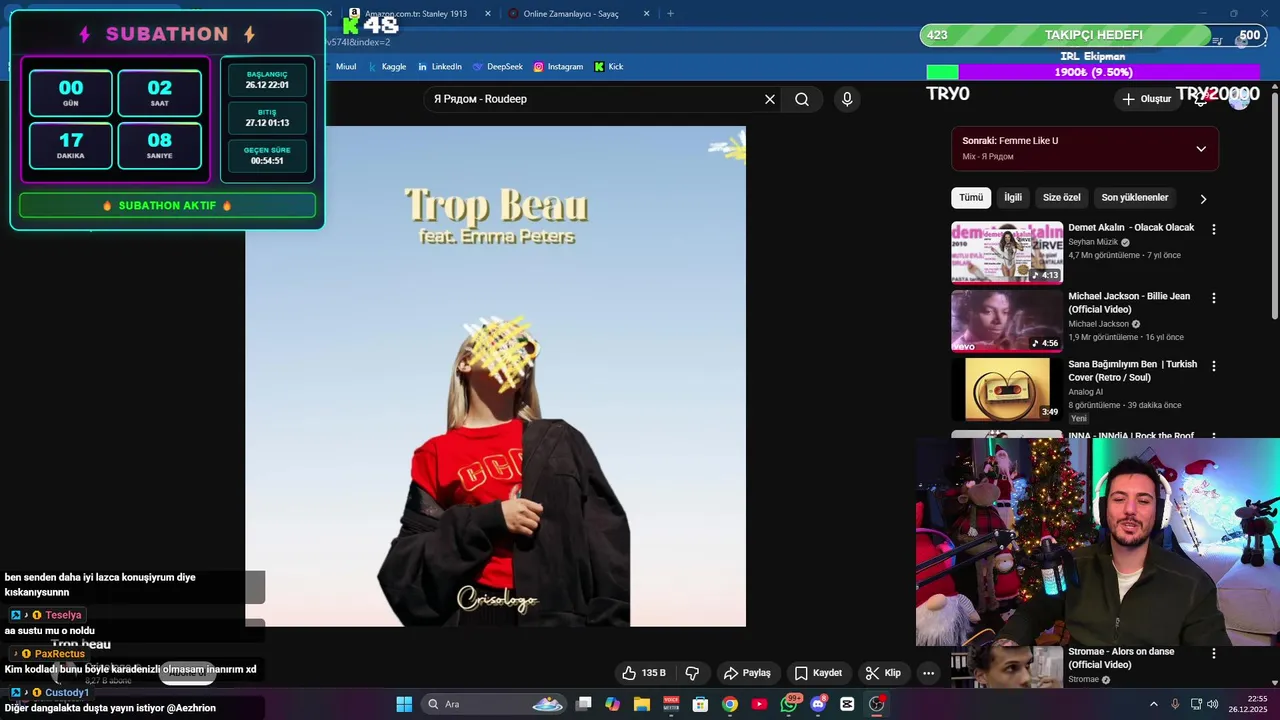Image resolution: width=1280 pixels, height=720 pixels.
Task: Select the Son yüklenenler filter chip
Action: point(1135,198)
